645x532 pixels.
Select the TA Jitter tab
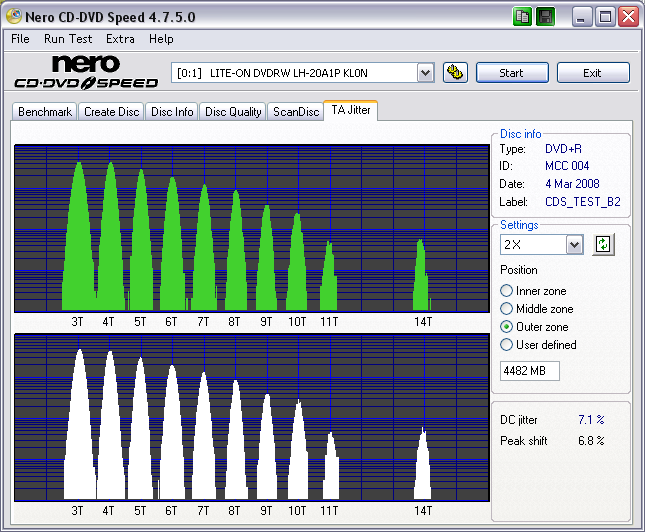point(351,110)
